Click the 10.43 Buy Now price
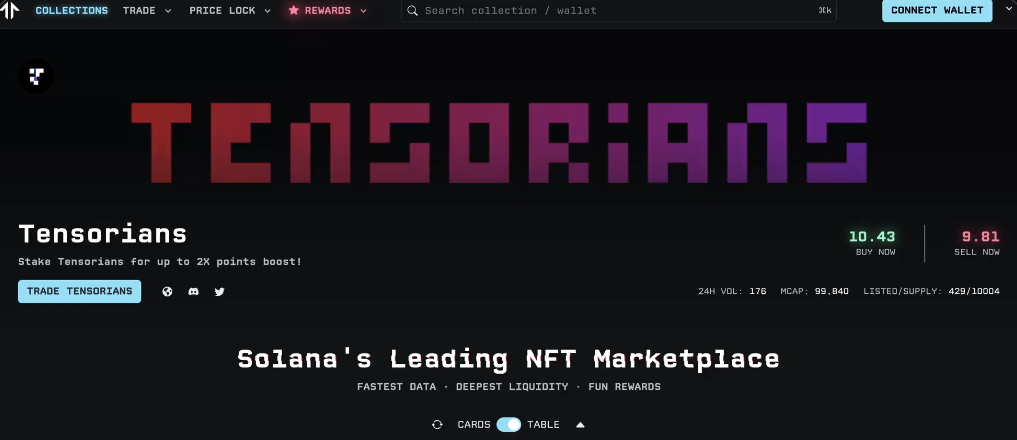Screen dimensions: 1017x440 pos(872,237)
